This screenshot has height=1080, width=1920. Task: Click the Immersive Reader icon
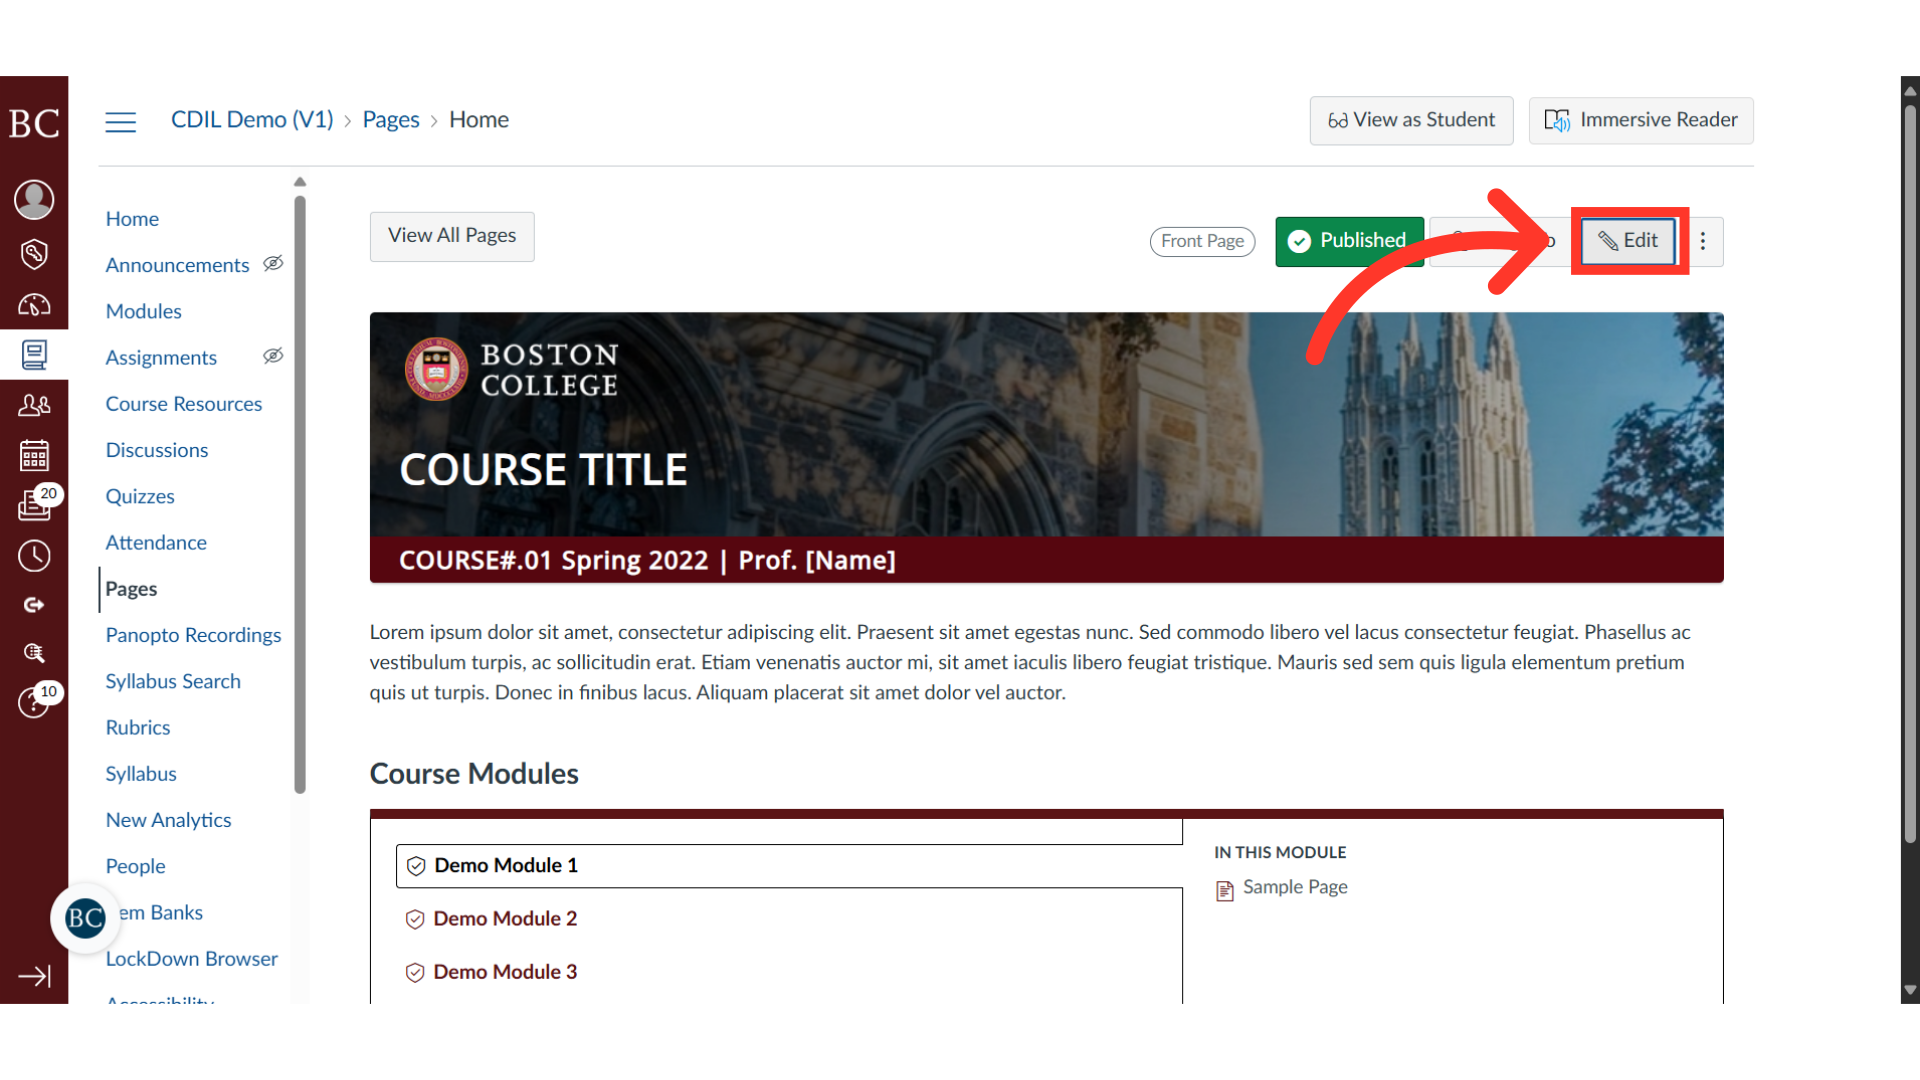click(1557, 120)
